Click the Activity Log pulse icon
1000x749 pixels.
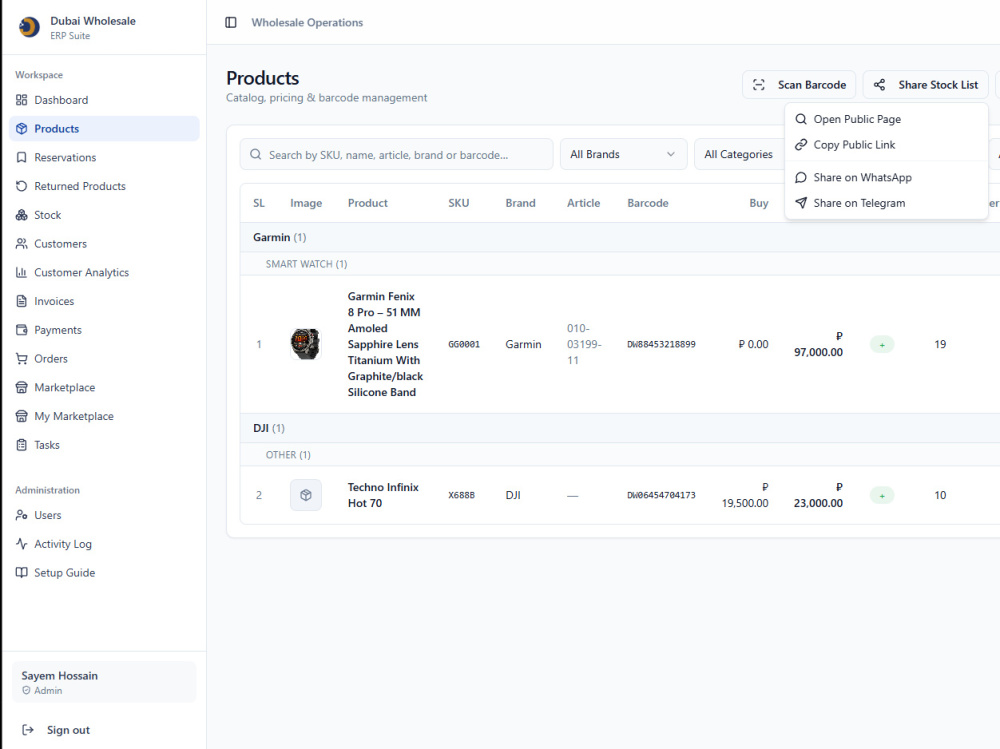point(22,544)
